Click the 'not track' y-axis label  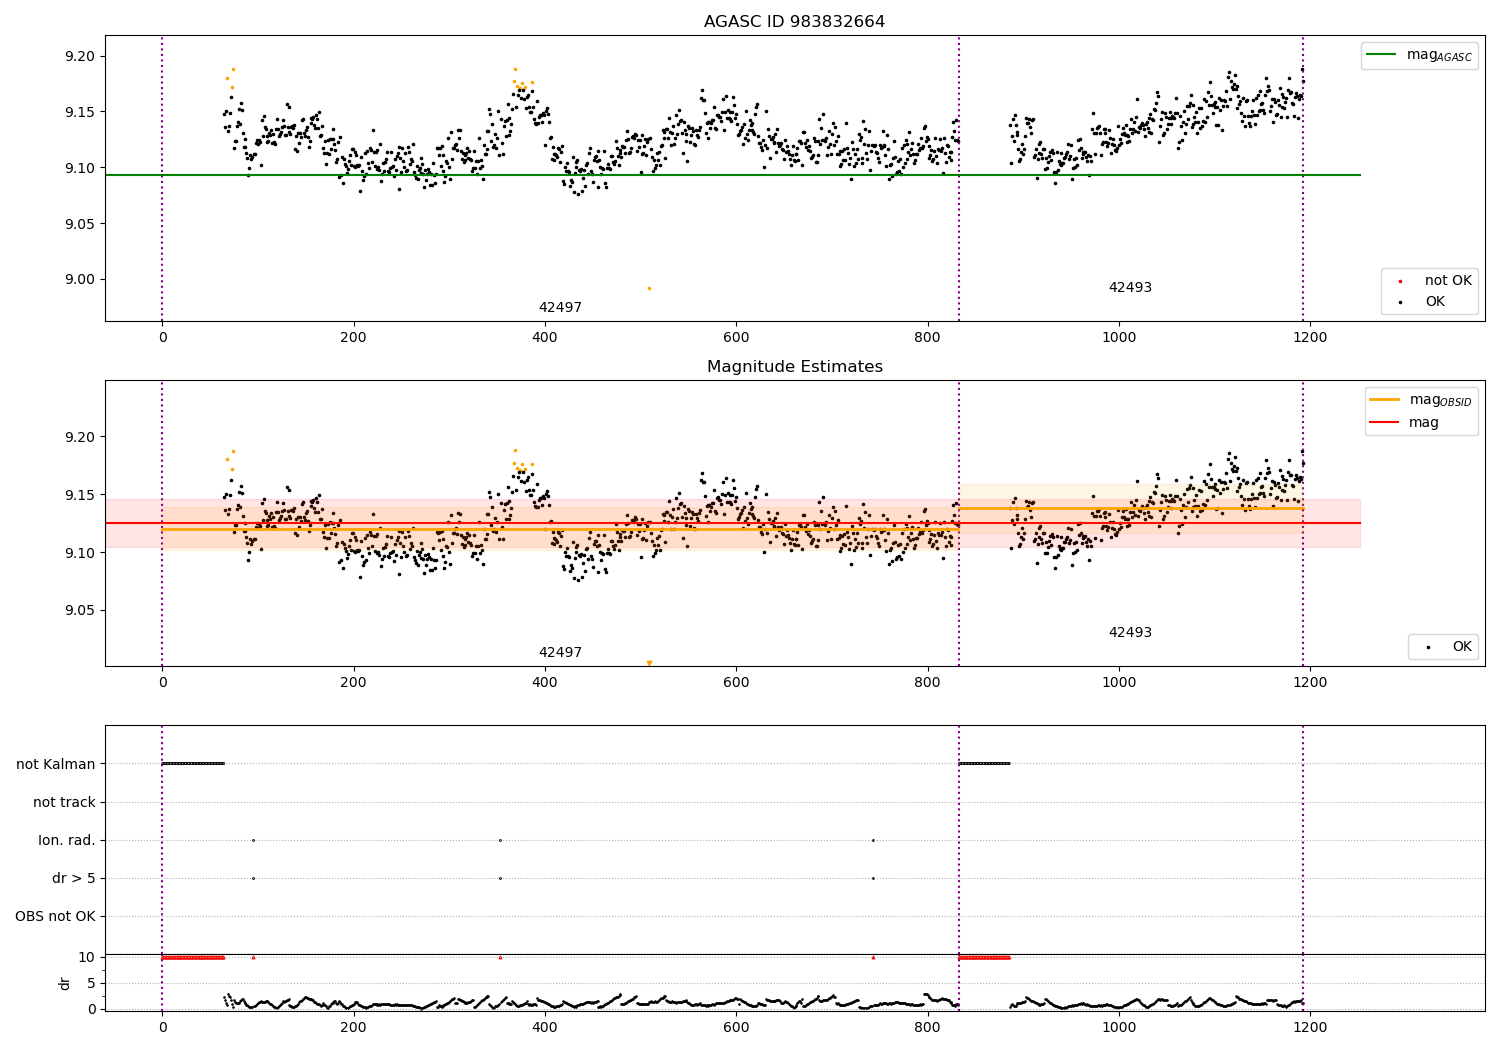64,802
